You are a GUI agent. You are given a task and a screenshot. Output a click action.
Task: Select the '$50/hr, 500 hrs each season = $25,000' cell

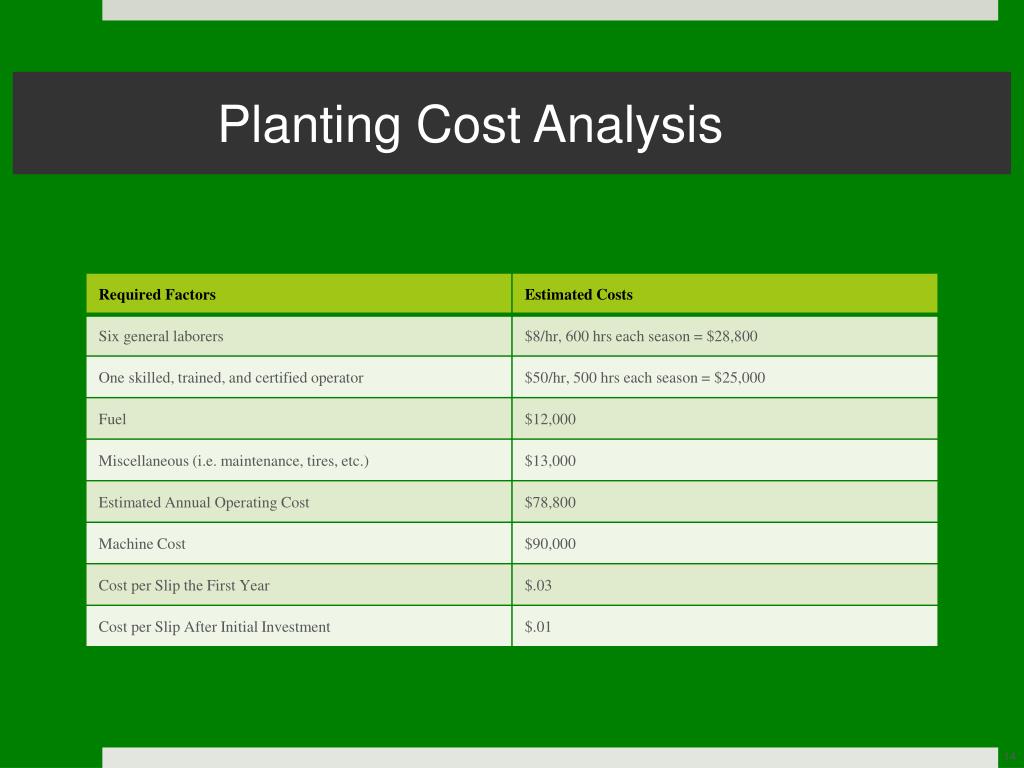[x=725, y=377]
